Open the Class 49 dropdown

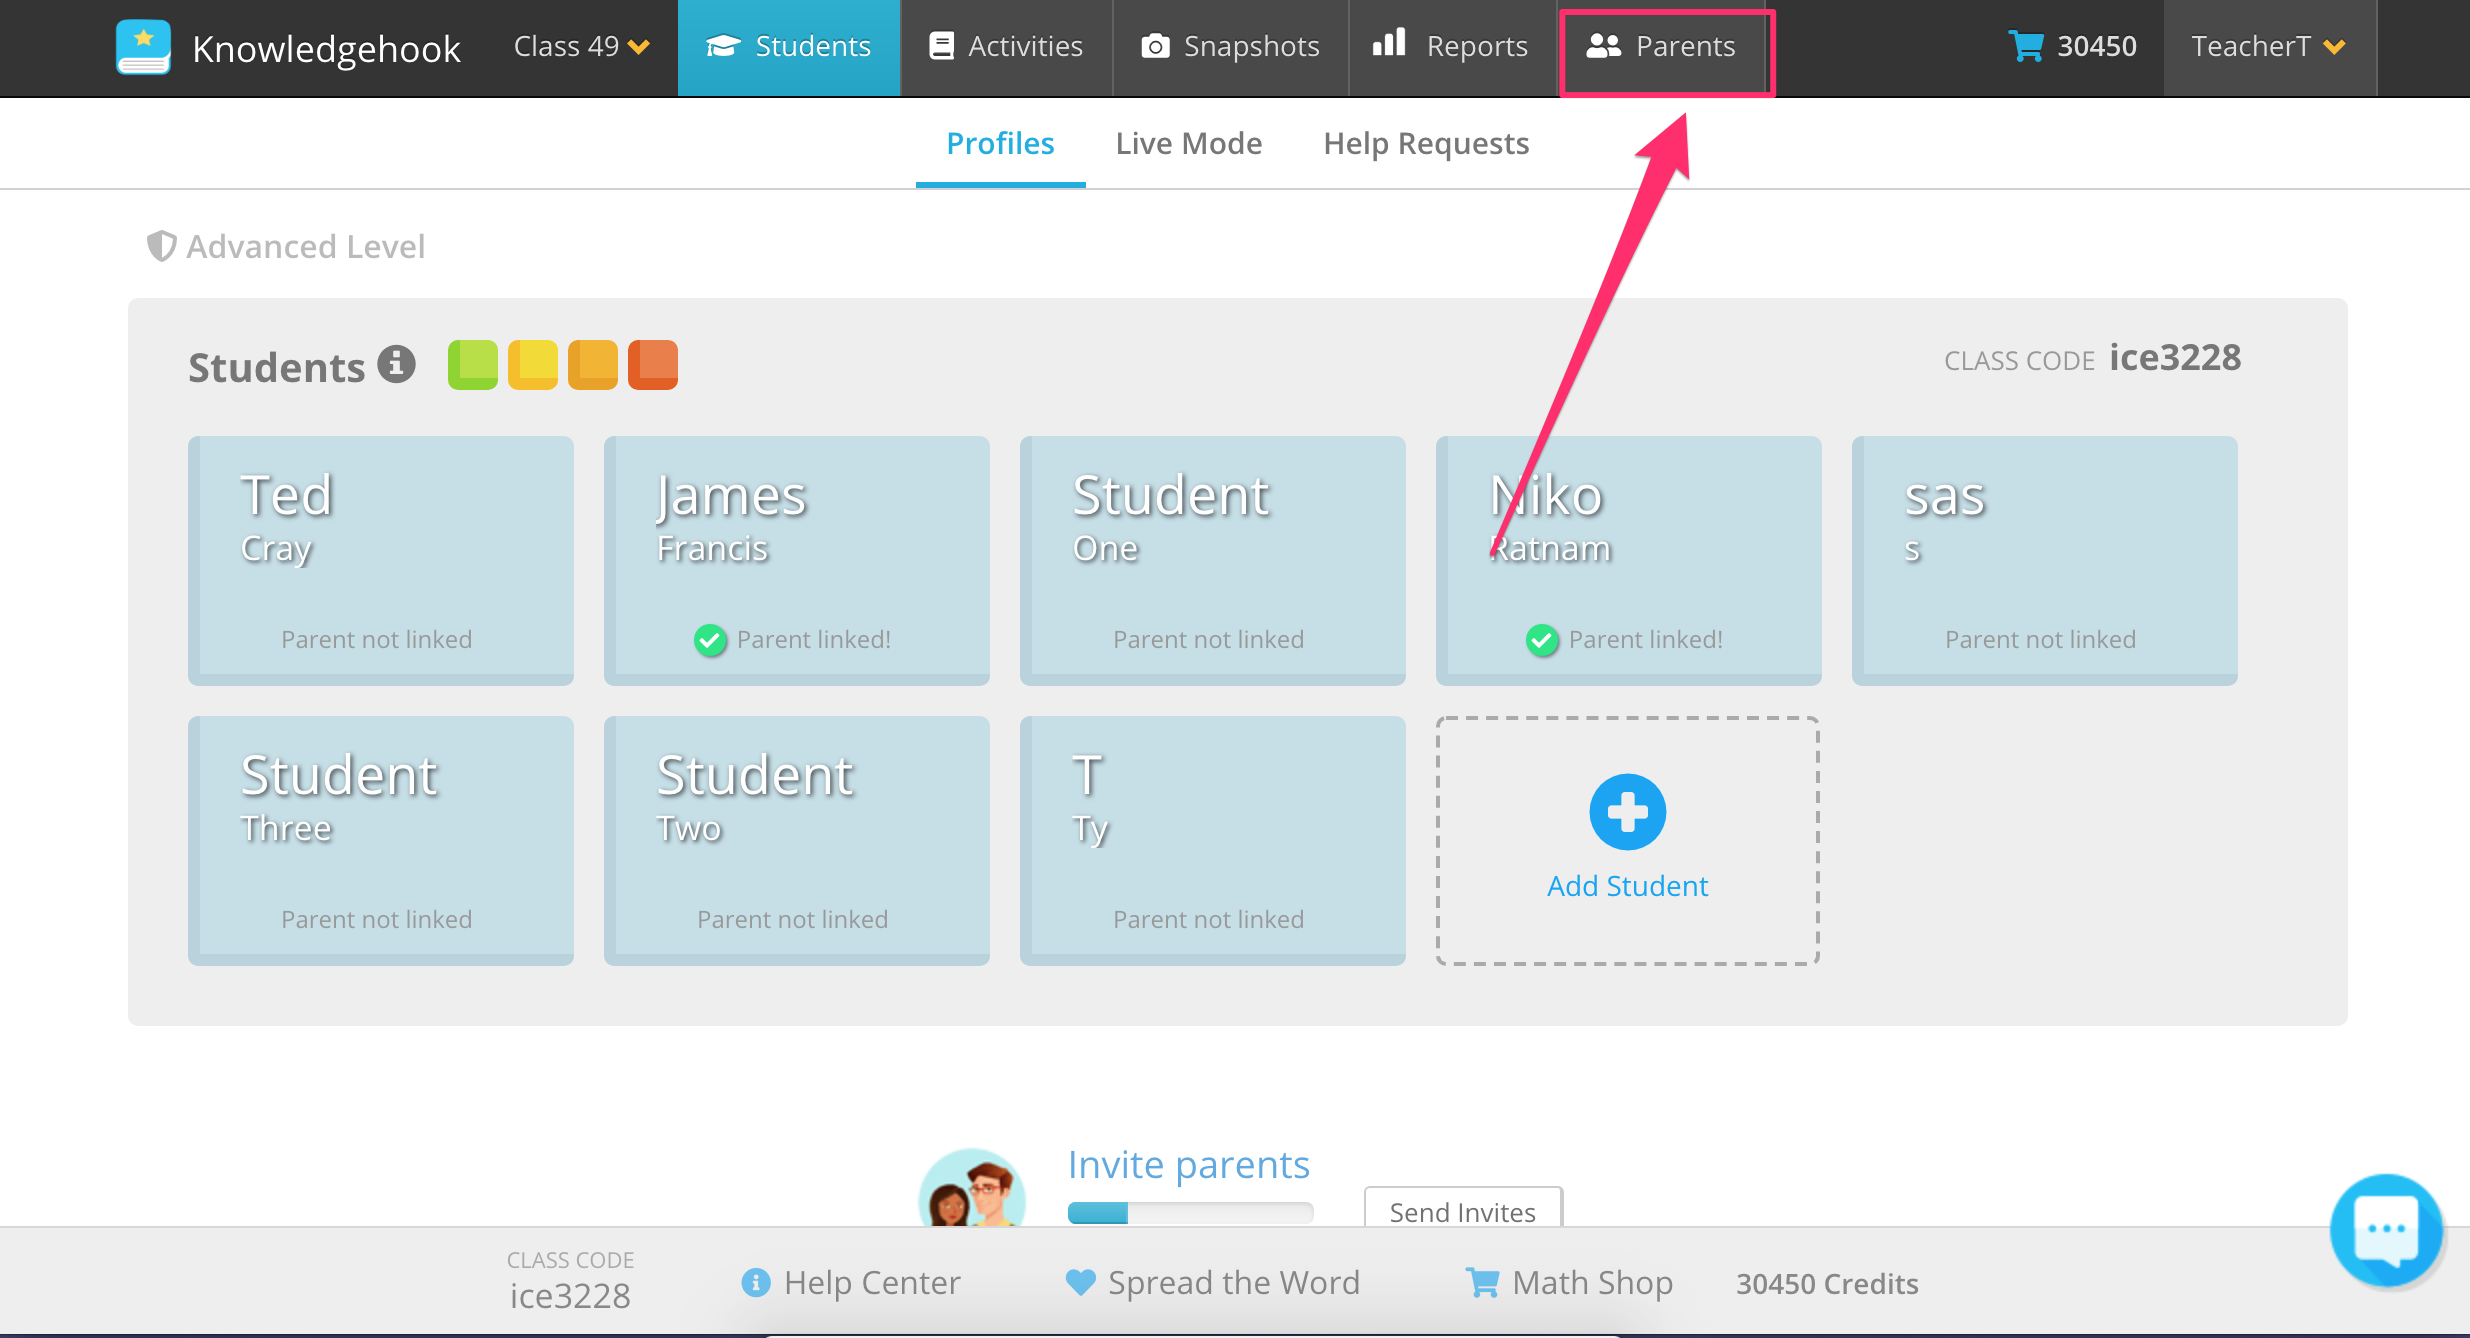581,47
